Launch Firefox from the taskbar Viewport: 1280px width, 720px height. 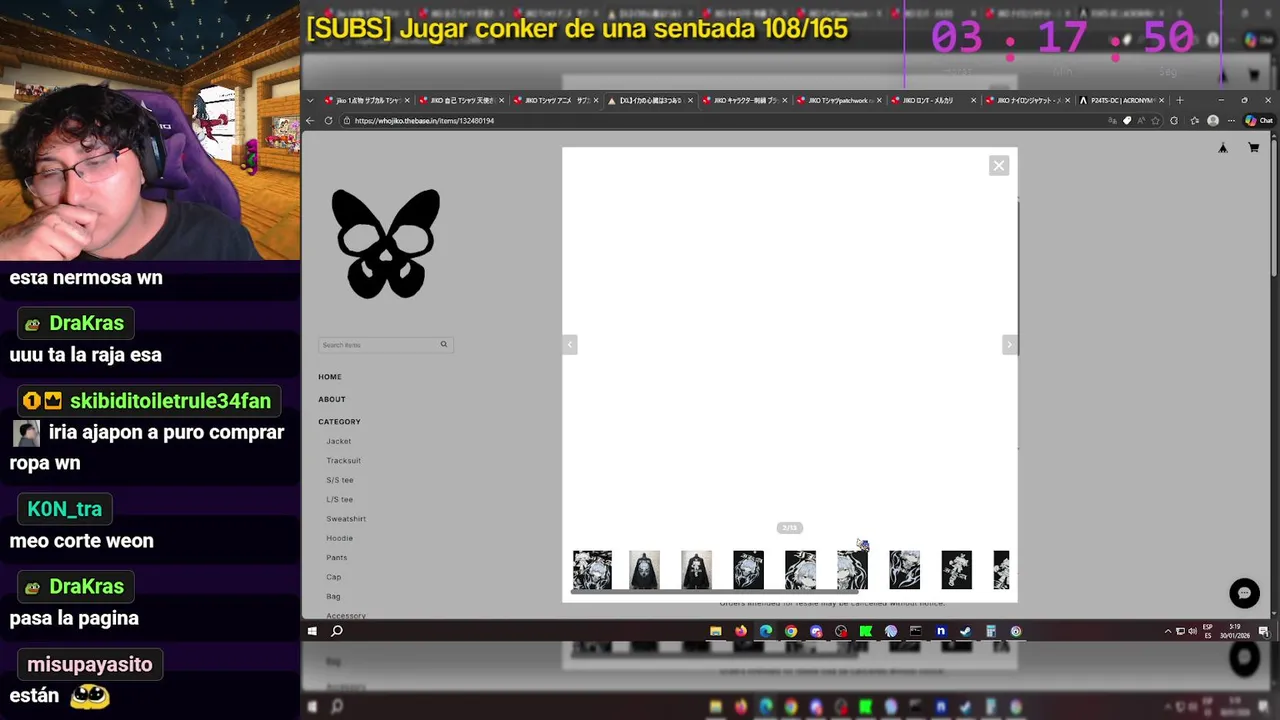coord(741,631)
